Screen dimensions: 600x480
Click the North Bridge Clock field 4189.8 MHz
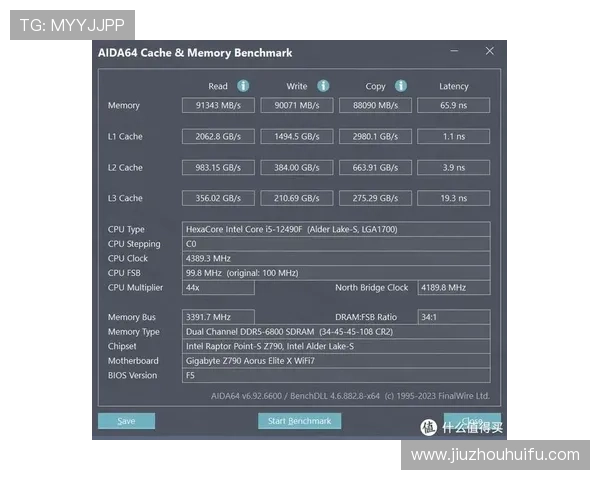tap(454, 287)
